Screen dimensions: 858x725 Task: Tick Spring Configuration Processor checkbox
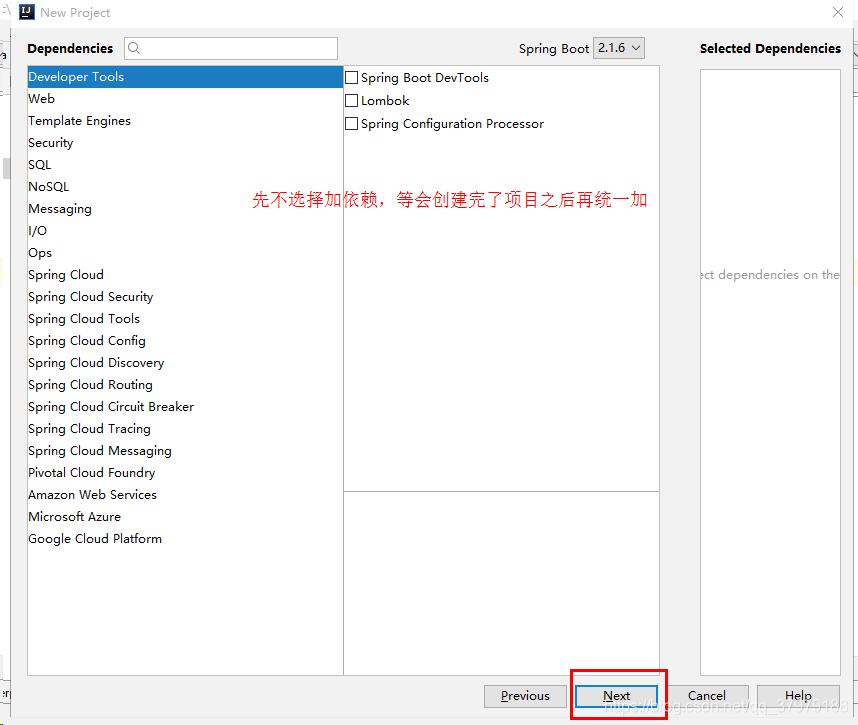tap(352, 124)
